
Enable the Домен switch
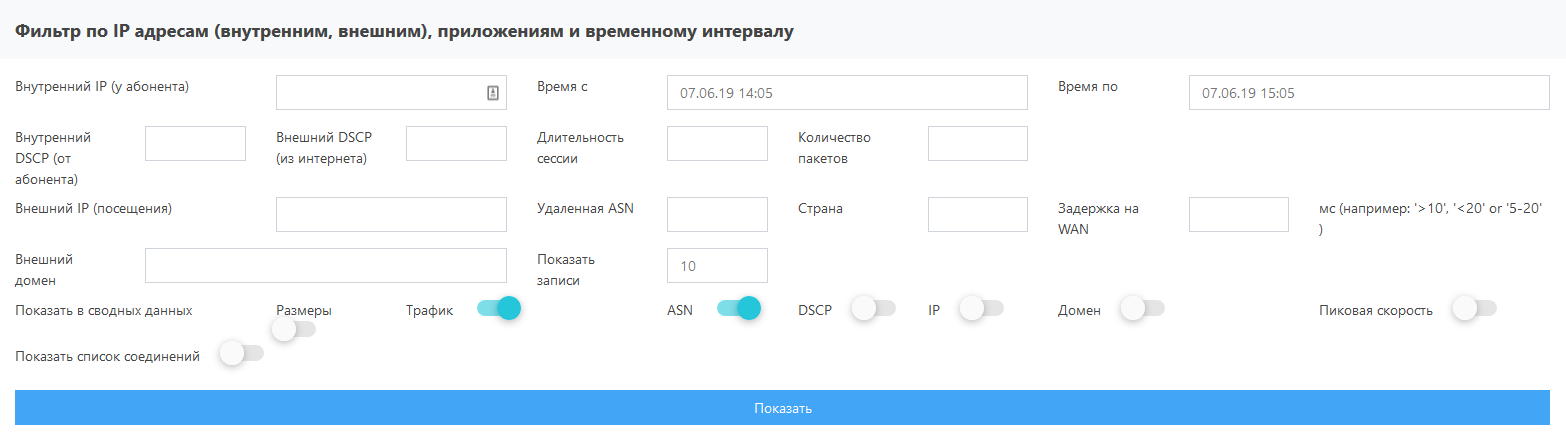pos(1142,309)
